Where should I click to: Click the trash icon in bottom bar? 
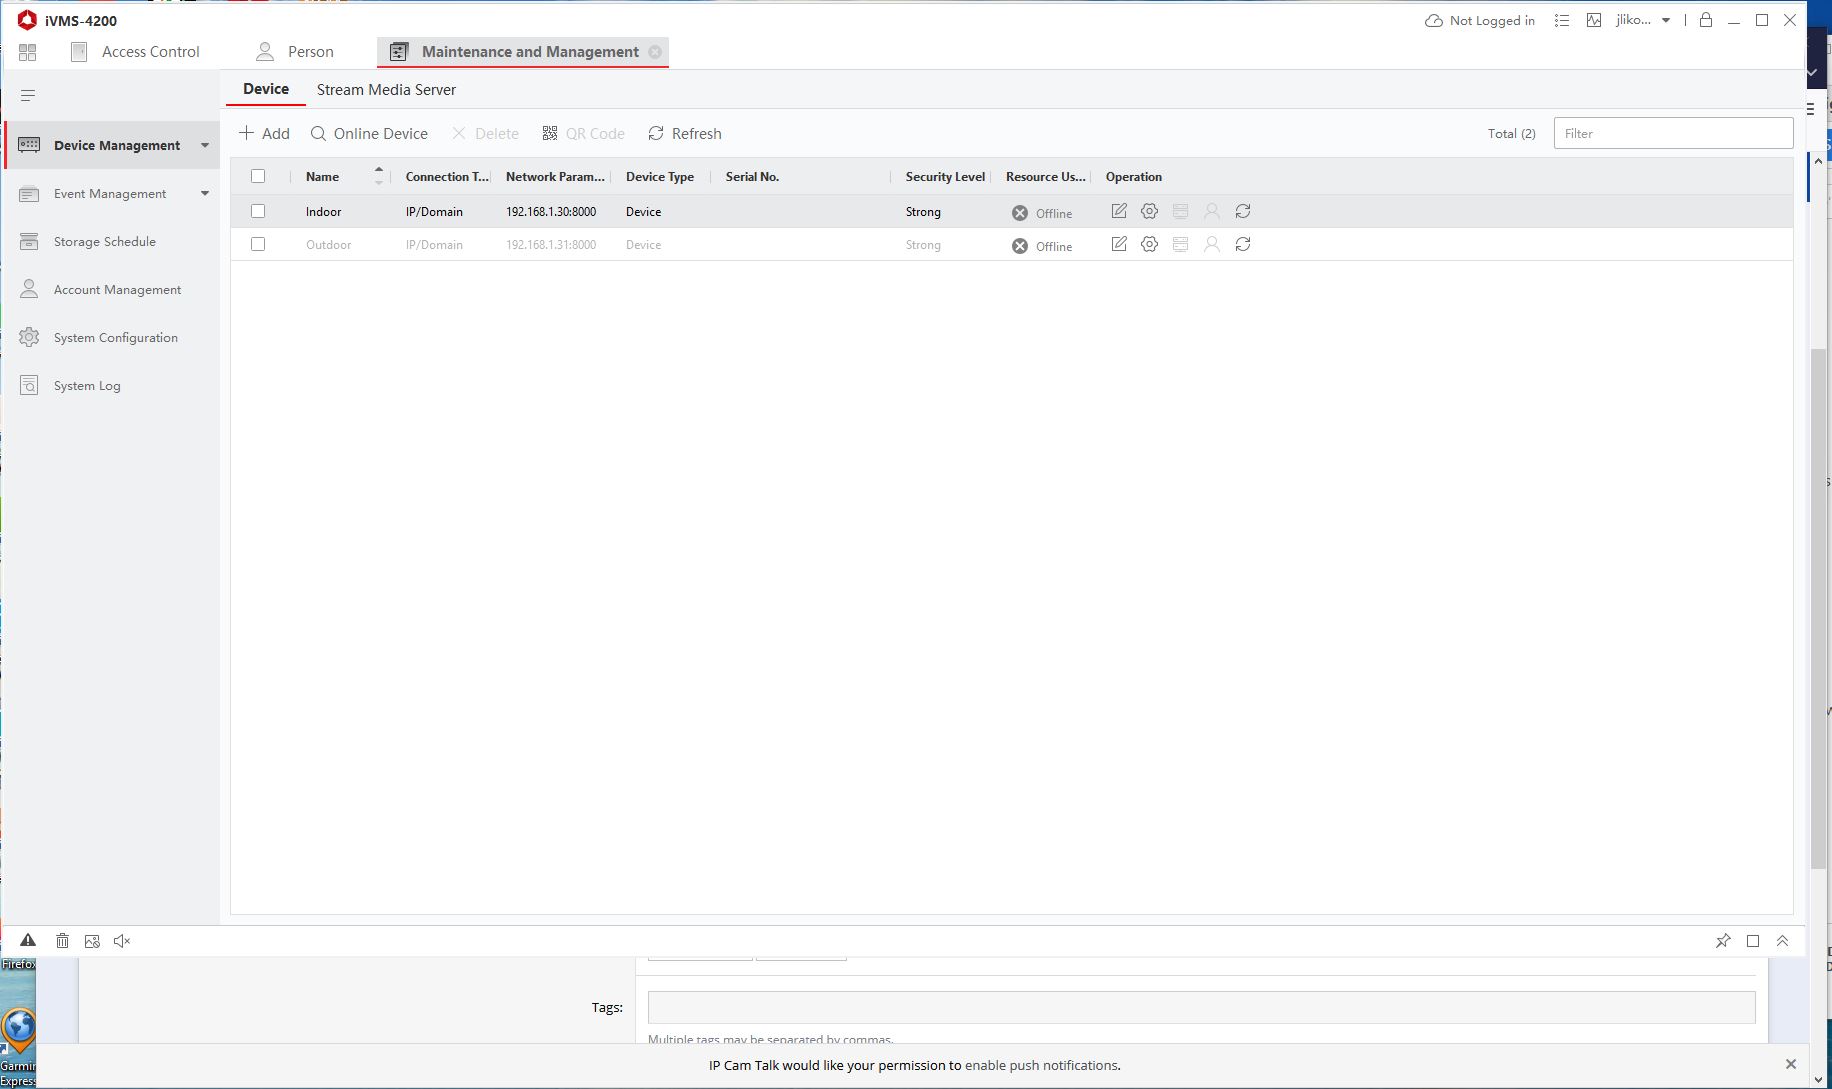[62, 940]
